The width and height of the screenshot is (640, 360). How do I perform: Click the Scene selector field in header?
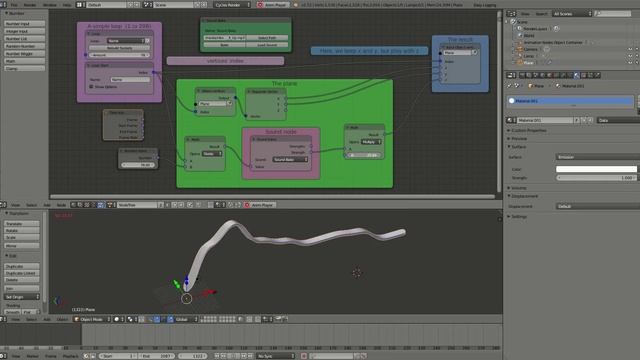(172, 5)
